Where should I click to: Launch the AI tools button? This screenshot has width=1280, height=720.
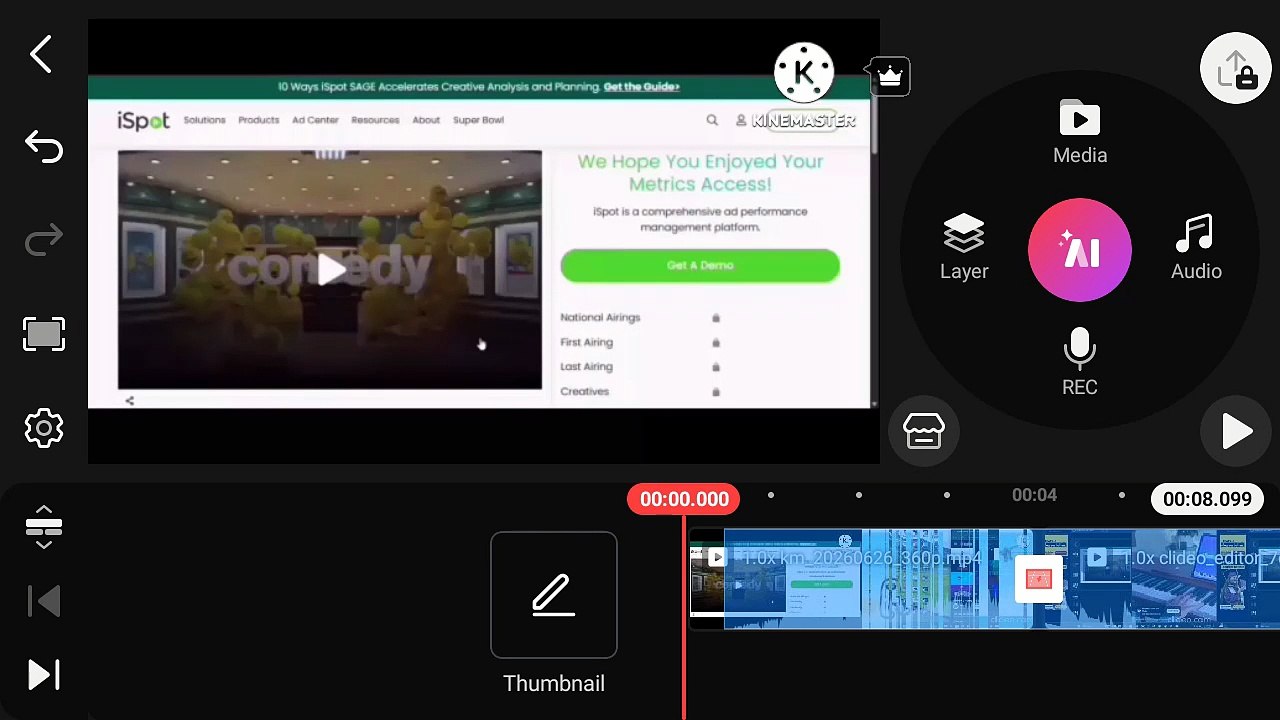click(x=1080, y=250)
